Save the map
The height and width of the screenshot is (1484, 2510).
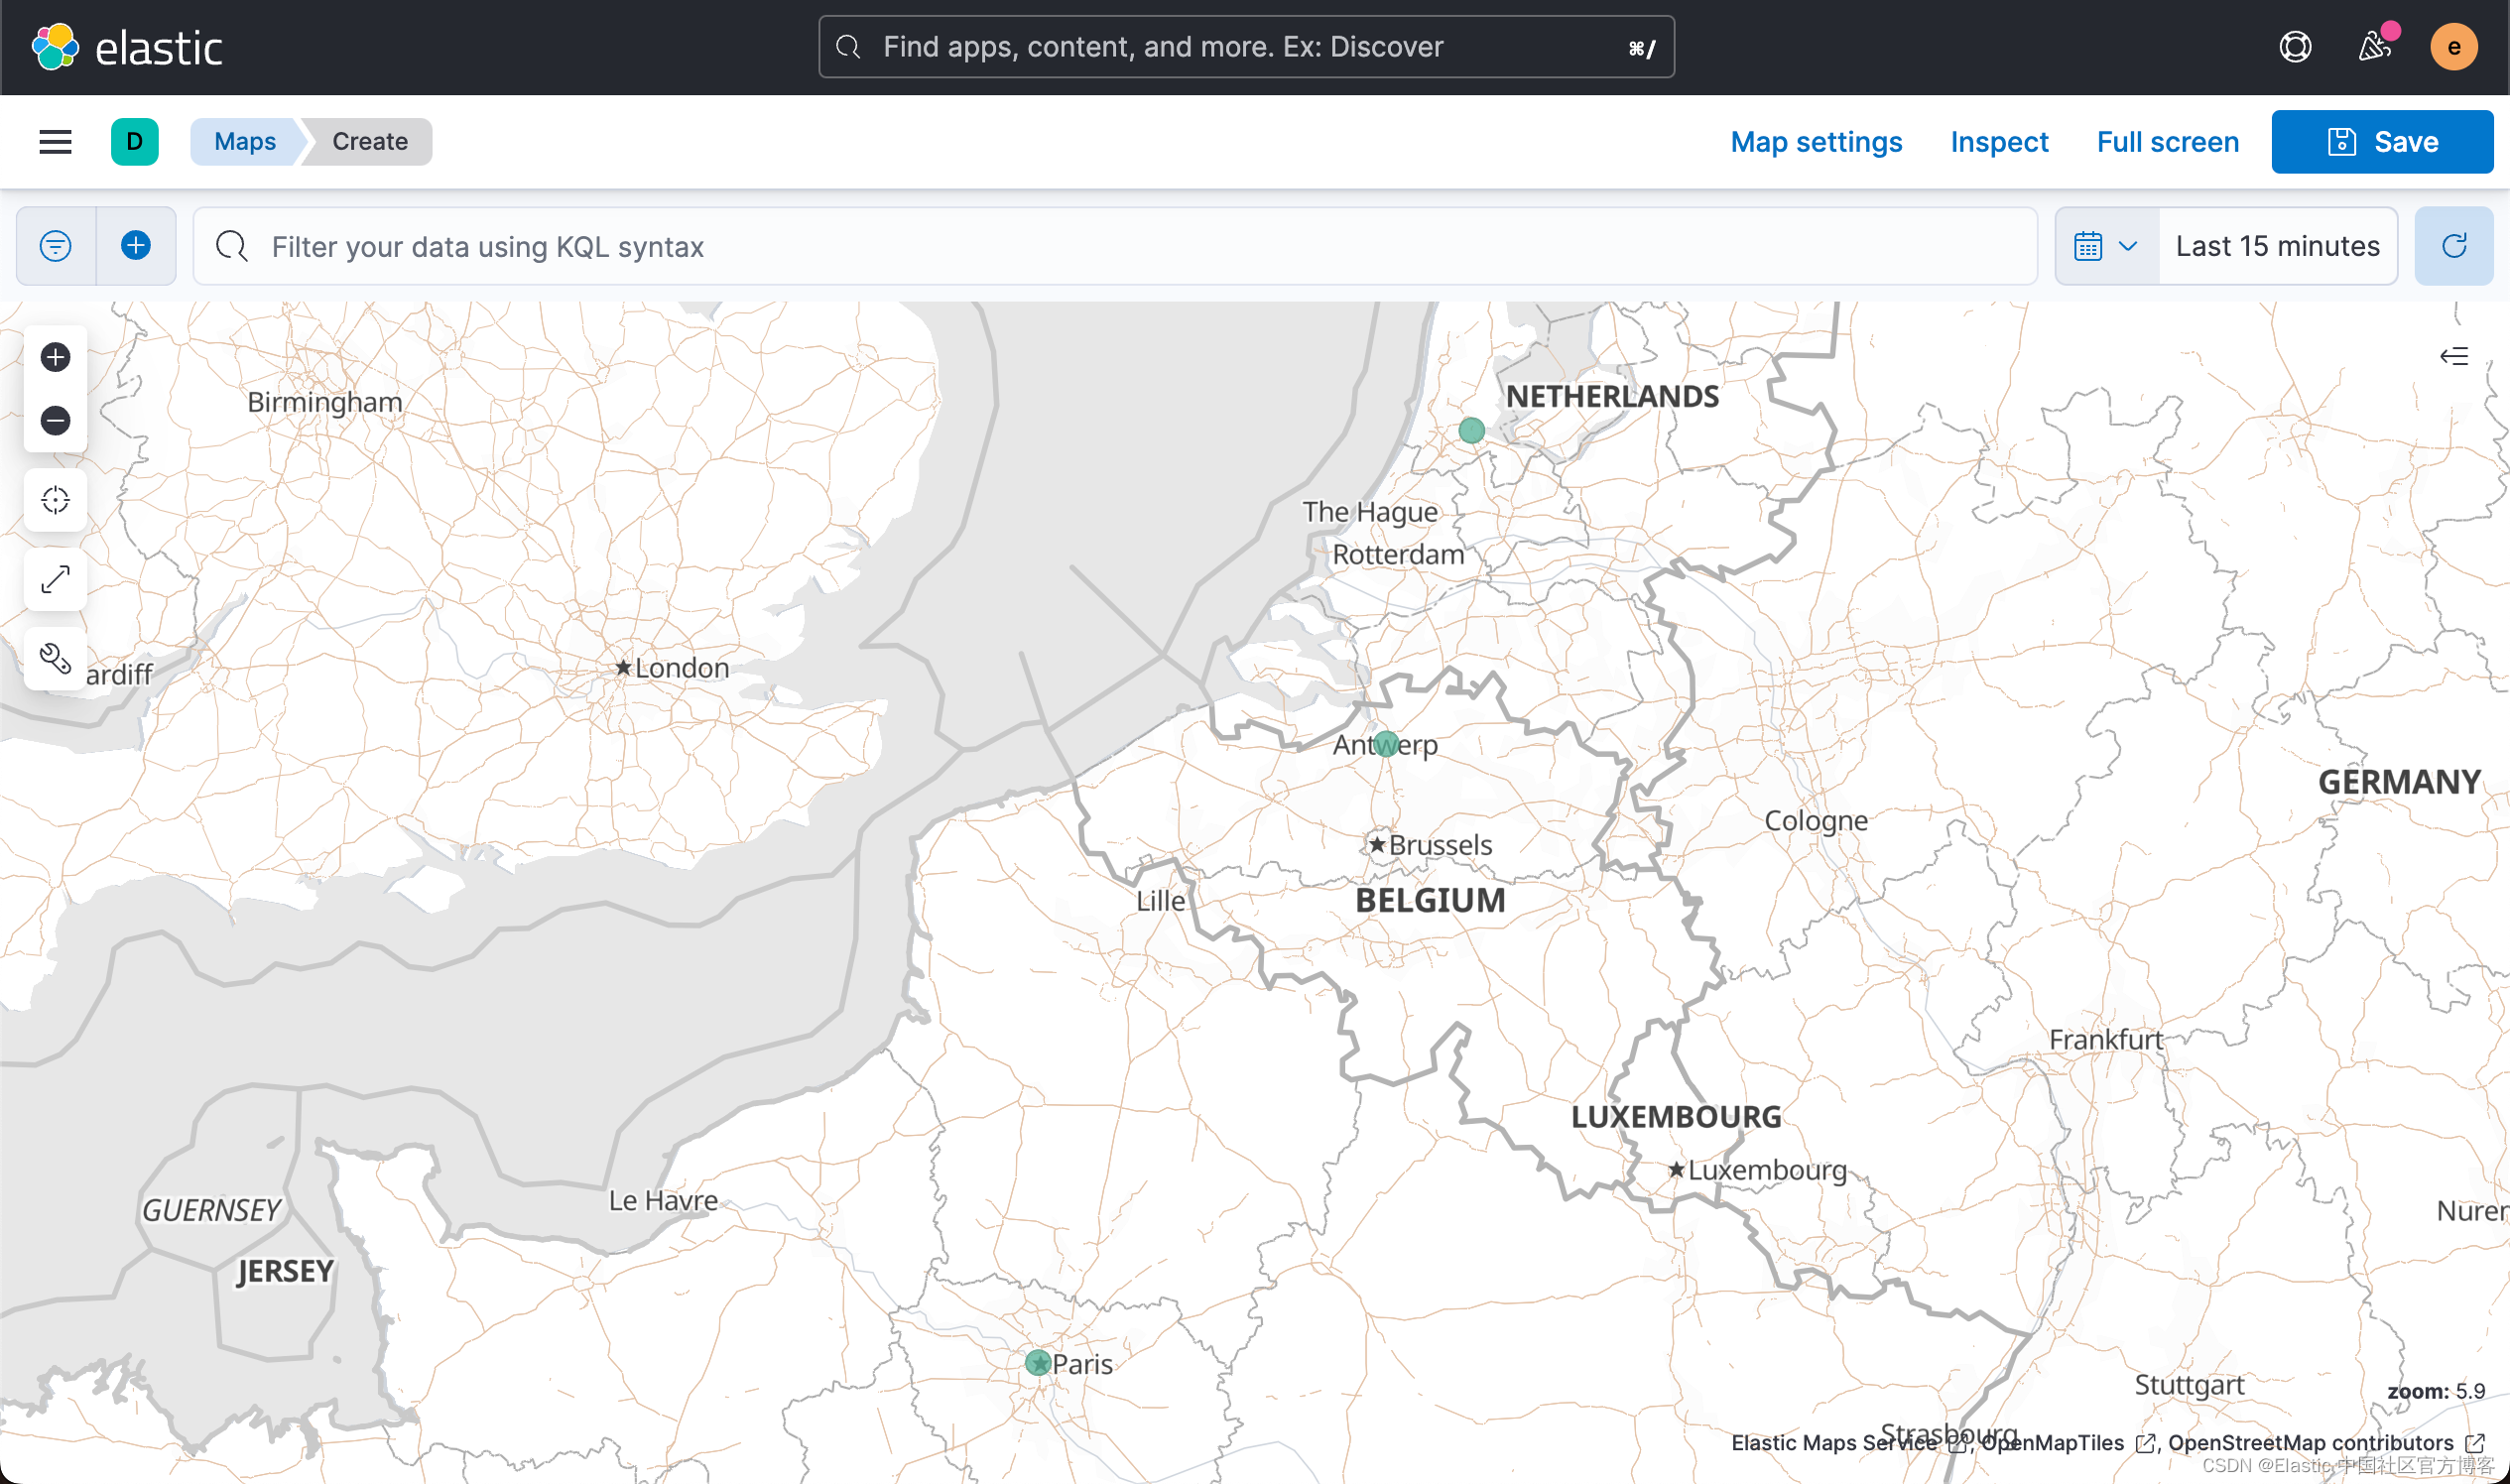point(2382,142)
